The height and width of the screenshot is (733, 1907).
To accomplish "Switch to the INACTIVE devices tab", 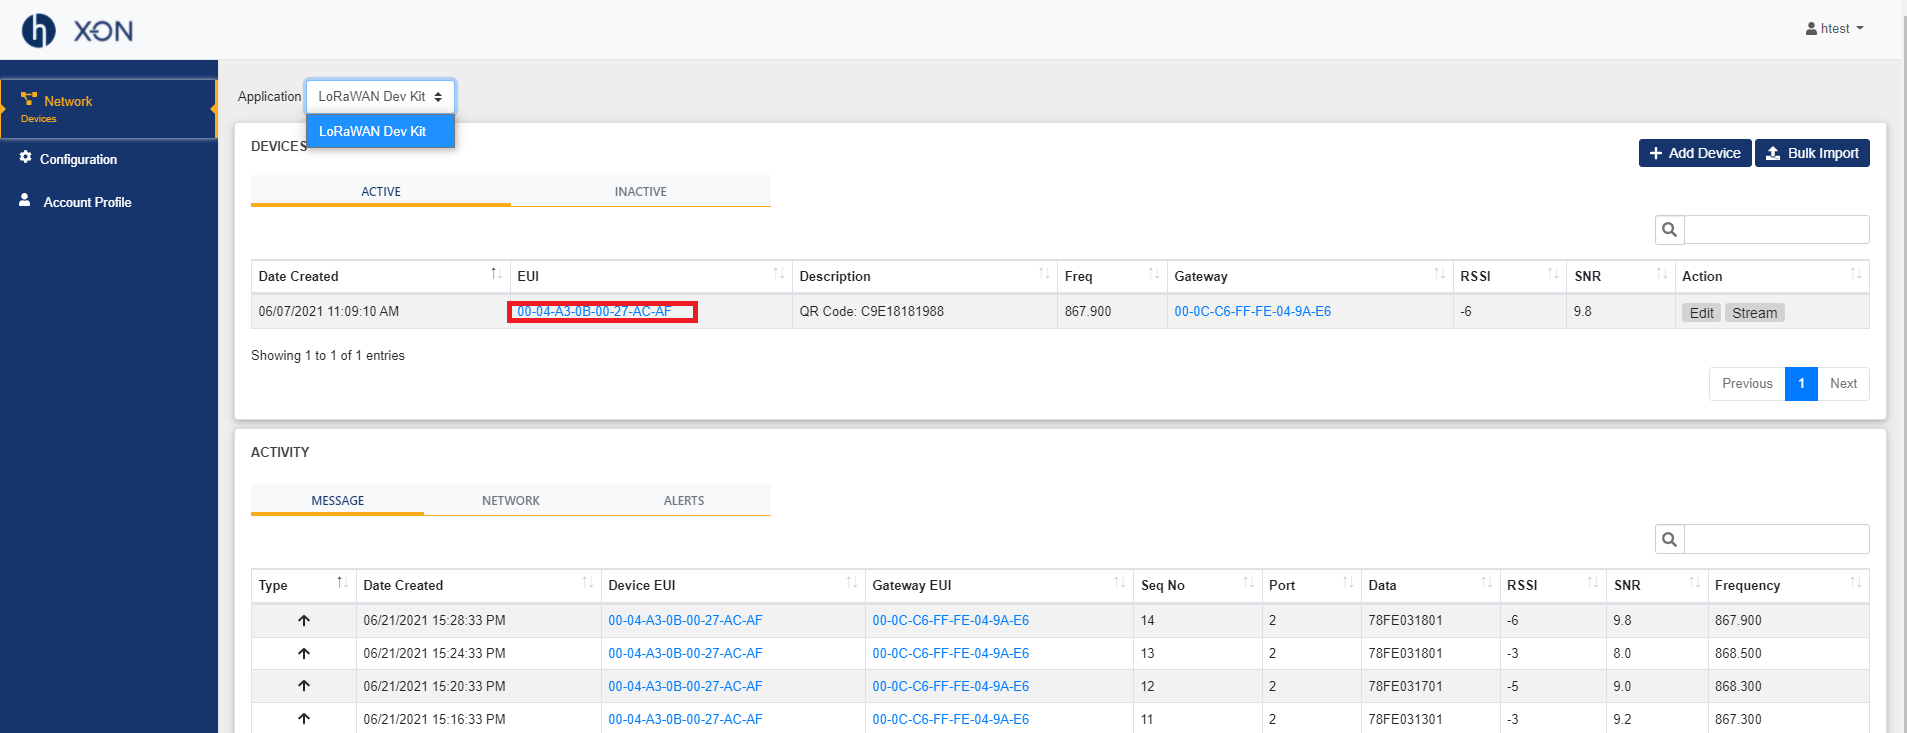I will (640, 191).
